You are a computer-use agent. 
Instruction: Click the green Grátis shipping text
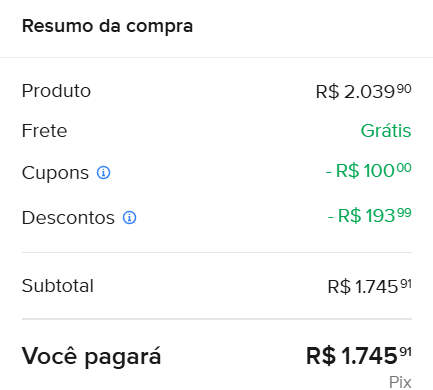tap(386, 130)
